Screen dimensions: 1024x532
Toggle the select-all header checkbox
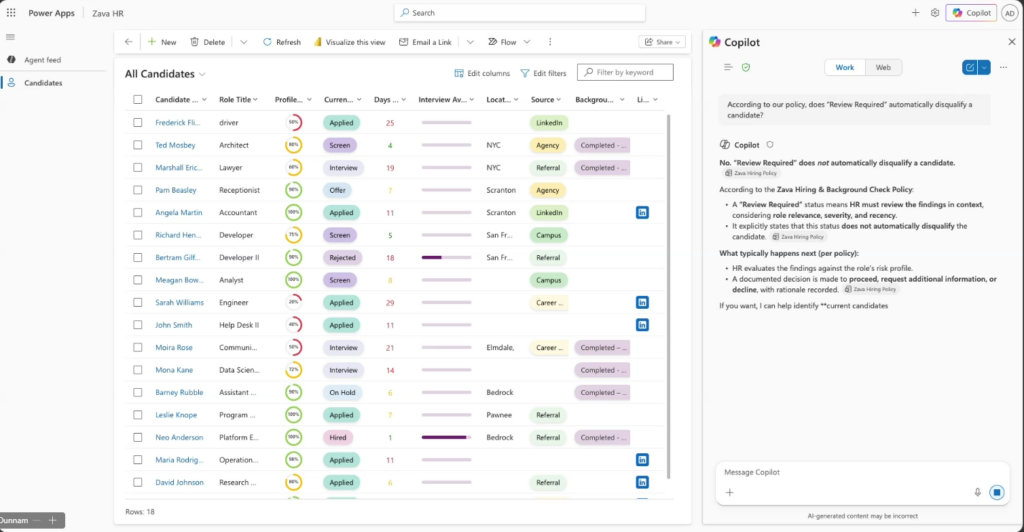[x=138, y=100]
